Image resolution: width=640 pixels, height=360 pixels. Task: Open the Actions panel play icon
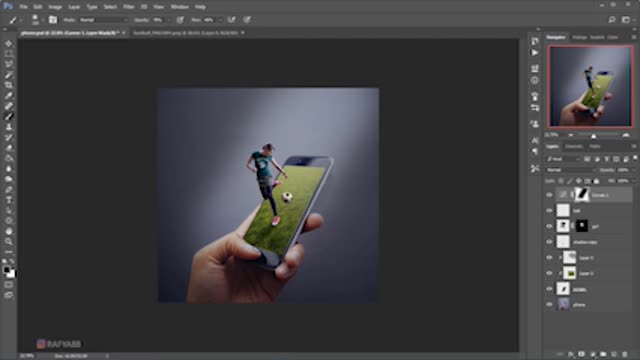(x=535, y=53)
